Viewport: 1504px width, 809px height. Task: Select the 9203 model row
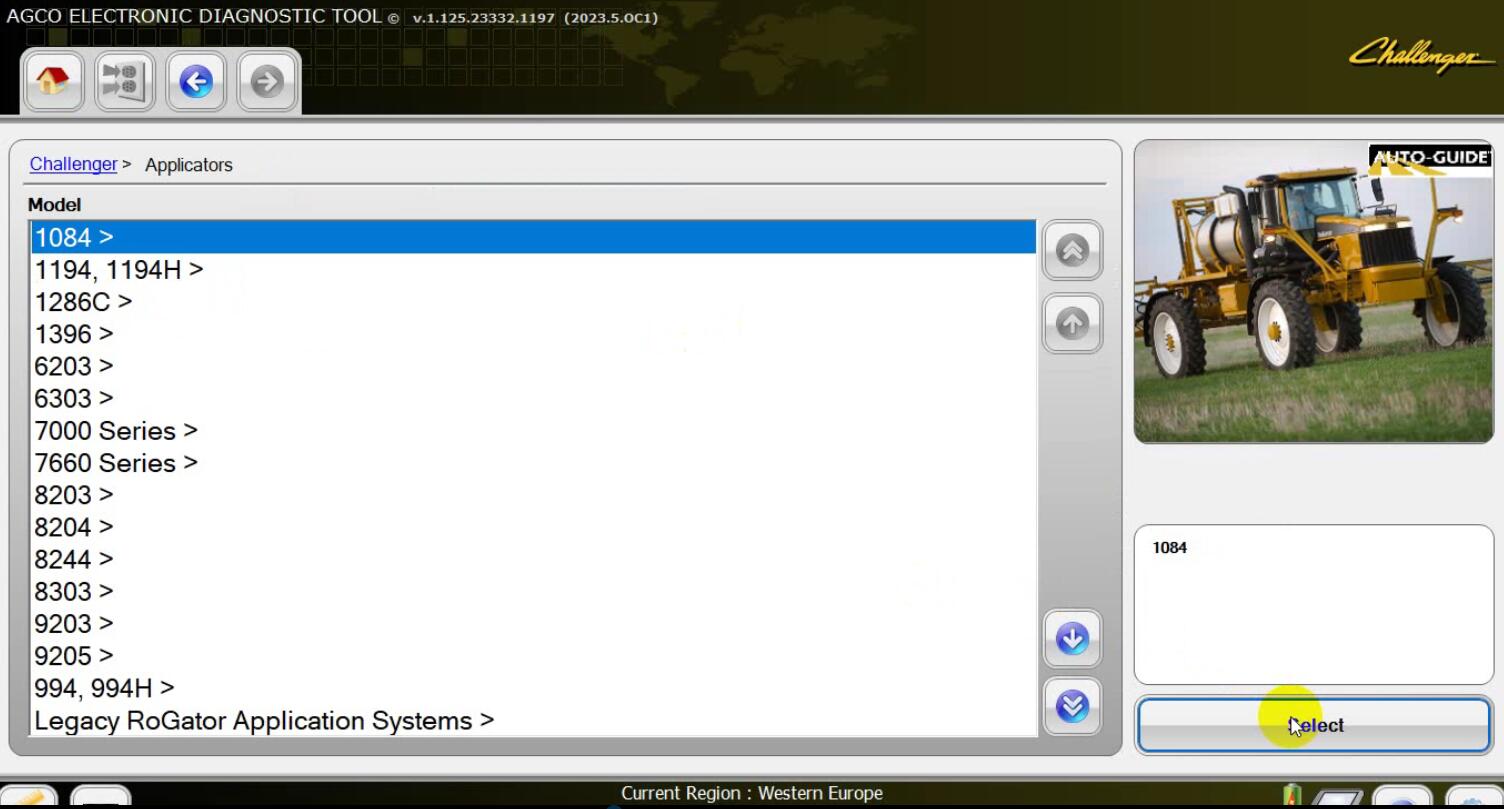coord(533,623)
